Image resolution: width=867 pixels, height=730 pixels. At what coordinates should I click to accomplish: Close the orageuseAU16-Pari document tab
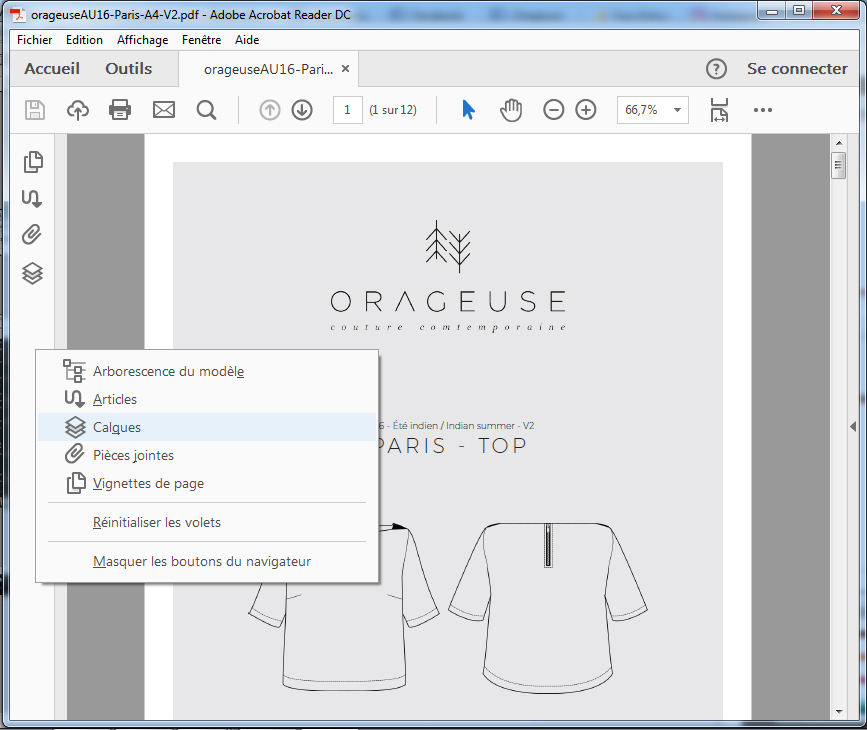(346, 69)
